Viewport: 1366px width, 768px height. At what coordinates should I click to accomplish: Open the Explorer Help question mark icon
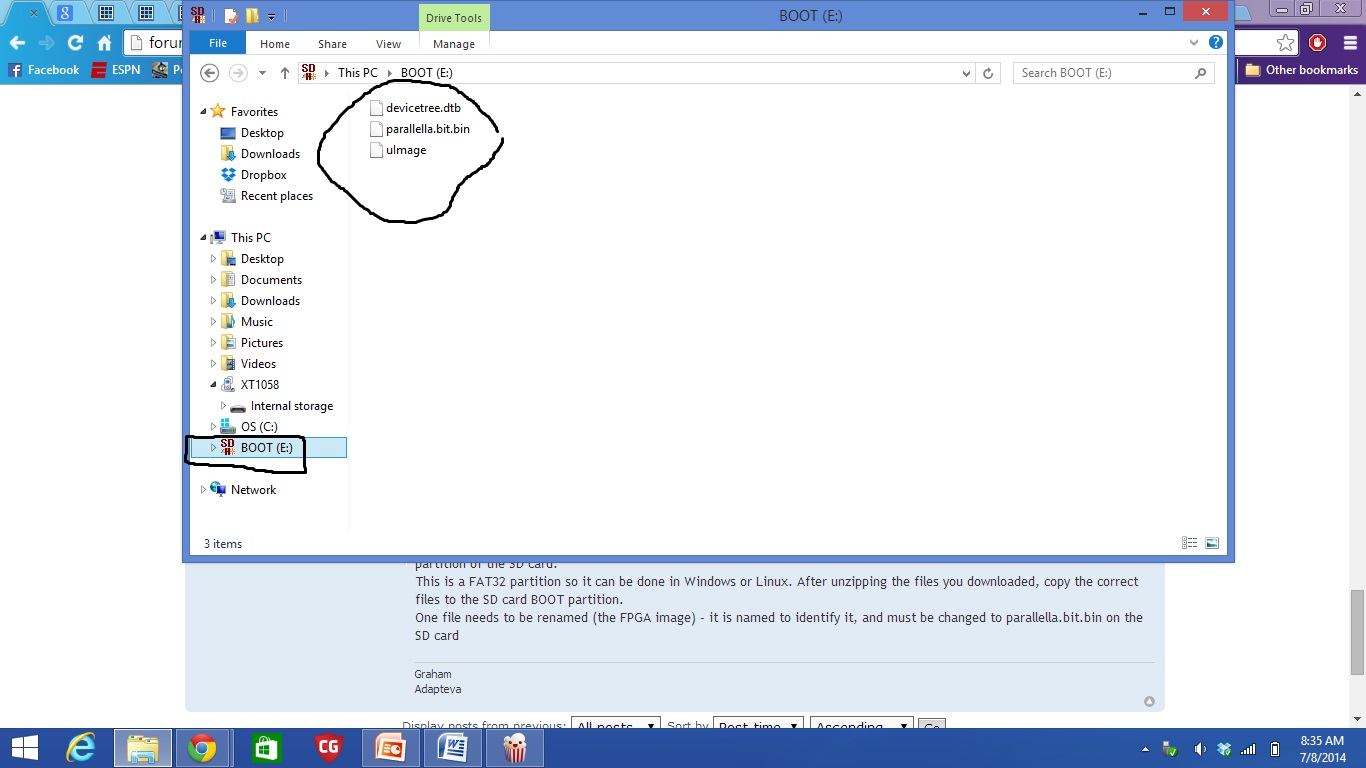pyautogui.click(x=1216, y=43)
